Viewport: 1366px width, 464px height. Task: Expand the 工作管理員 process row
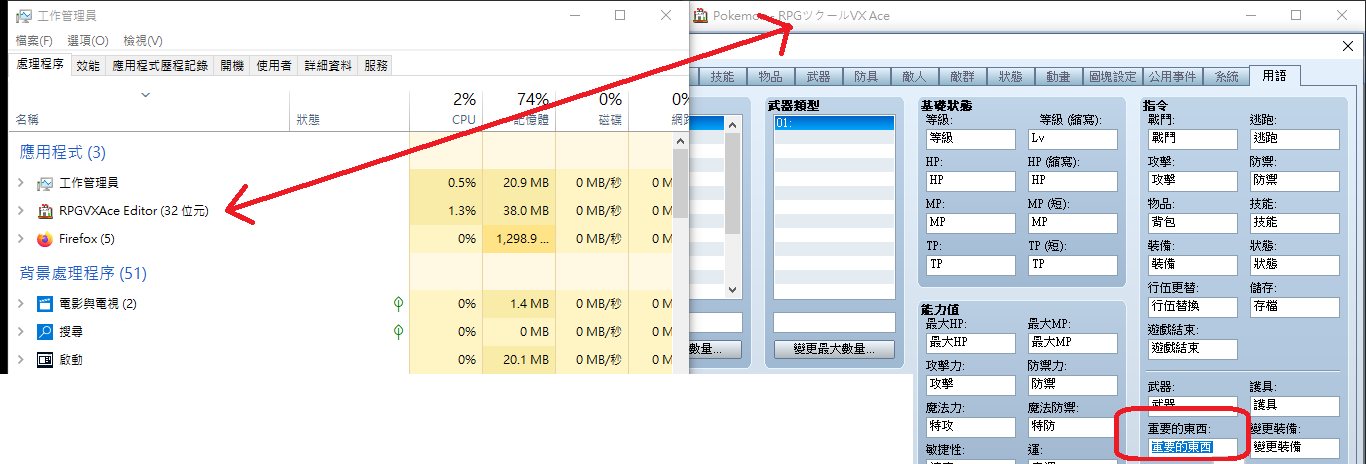pyautogui.click(x=21, y=183)
